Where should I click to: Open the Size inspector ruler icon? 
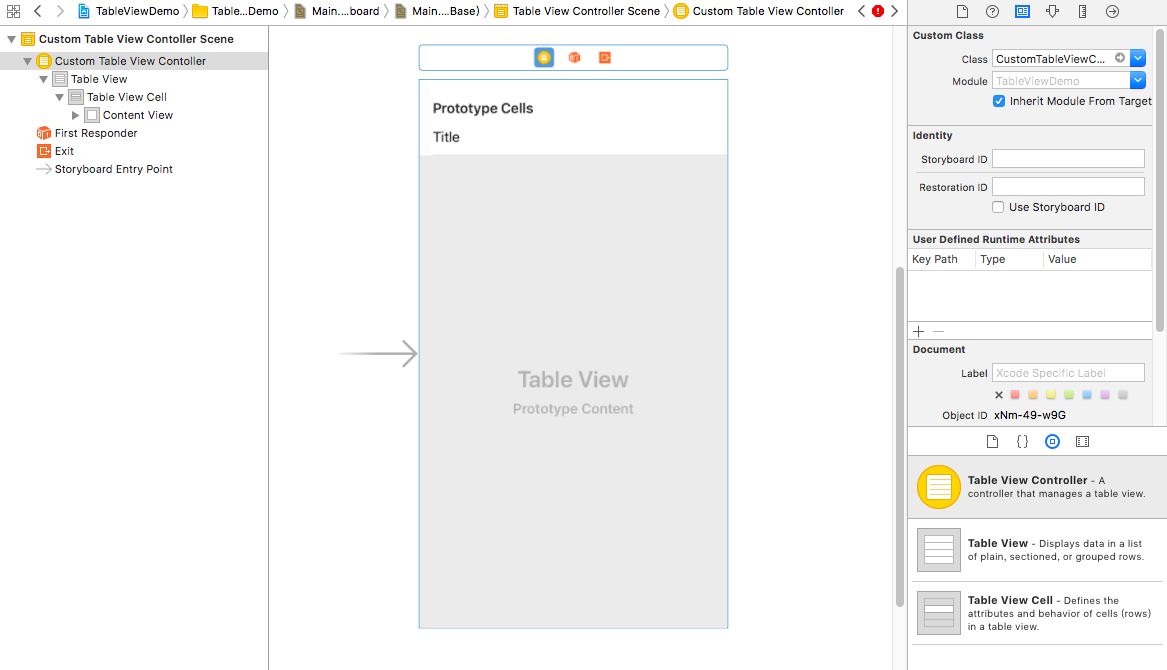(1082, 12)
